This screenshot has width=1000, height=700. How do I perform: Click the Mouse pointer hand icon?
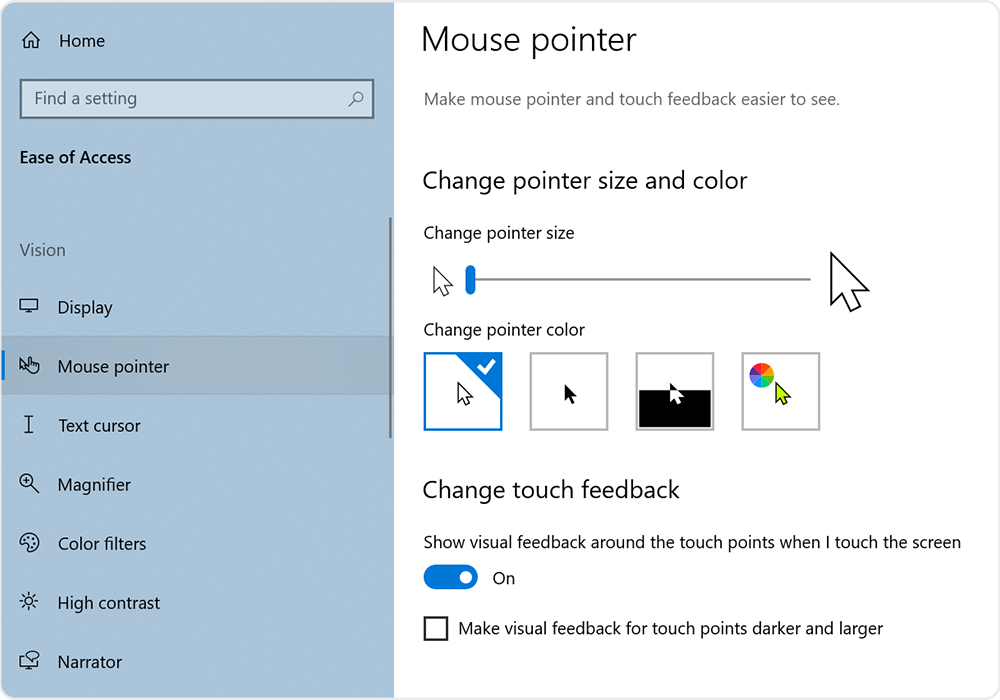tap(31, 366)
